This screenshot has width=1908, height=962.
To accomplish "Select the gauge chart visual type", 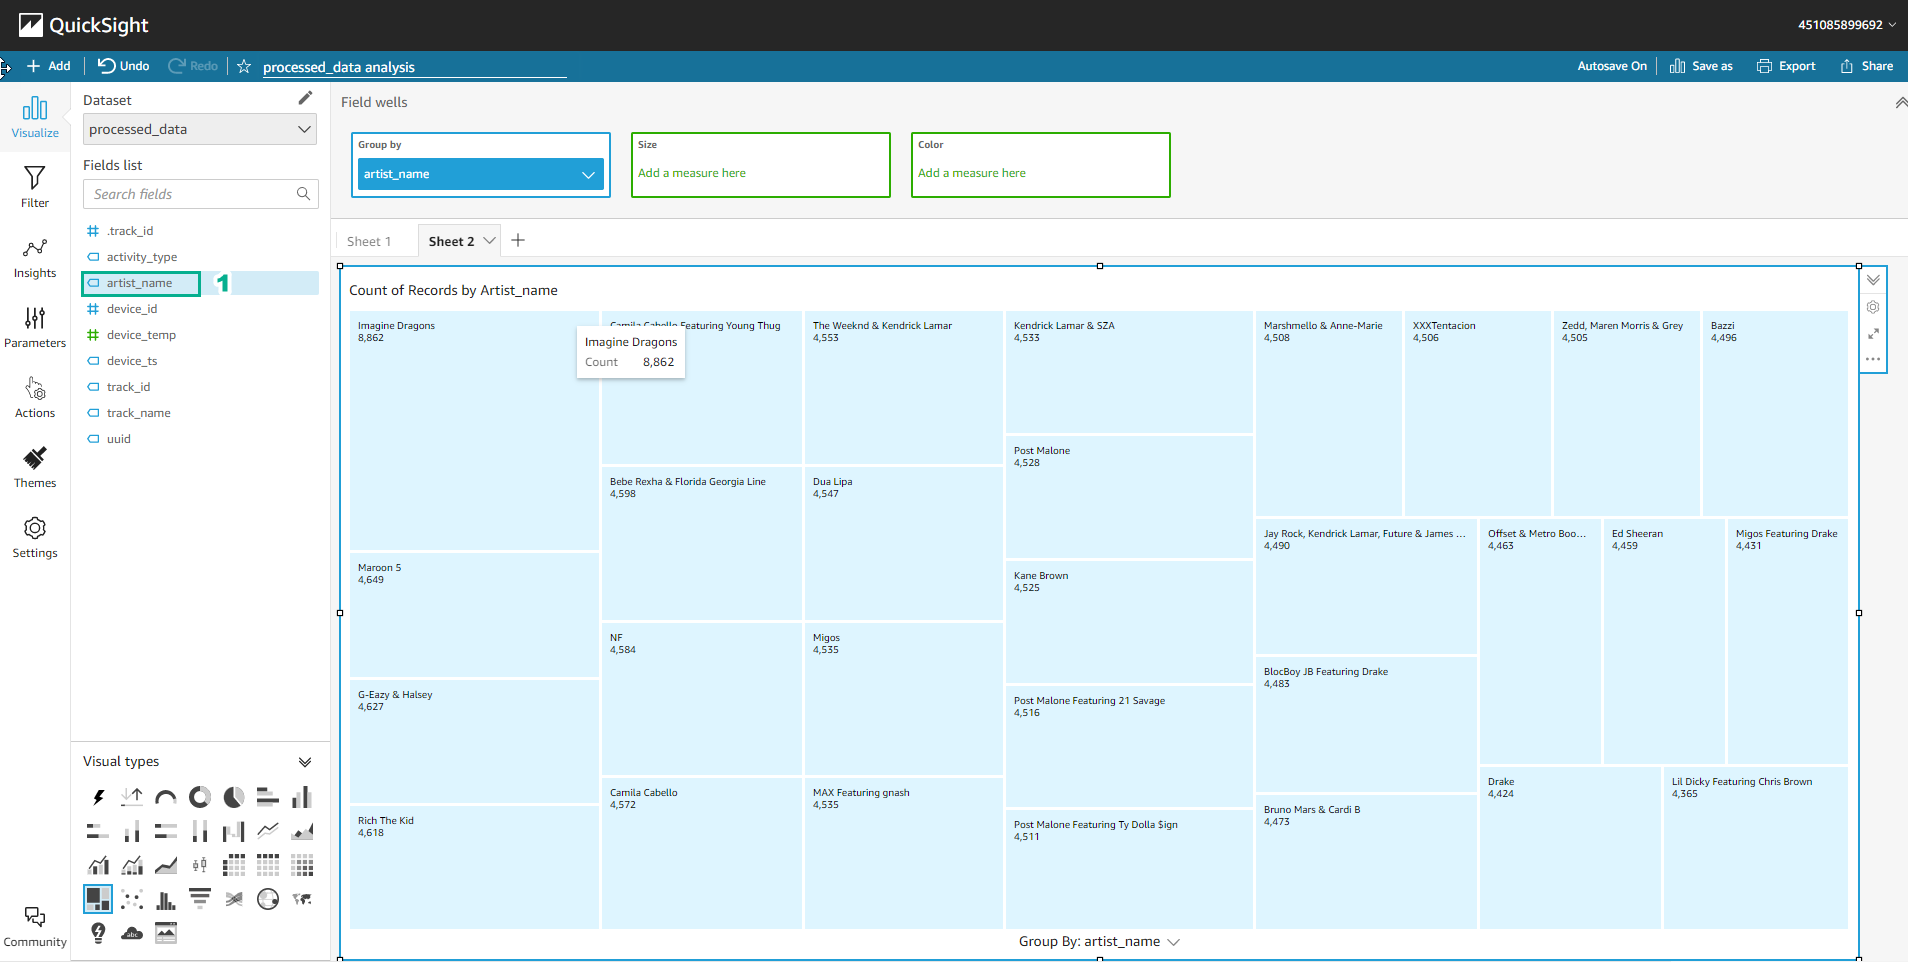I will 166,797.
